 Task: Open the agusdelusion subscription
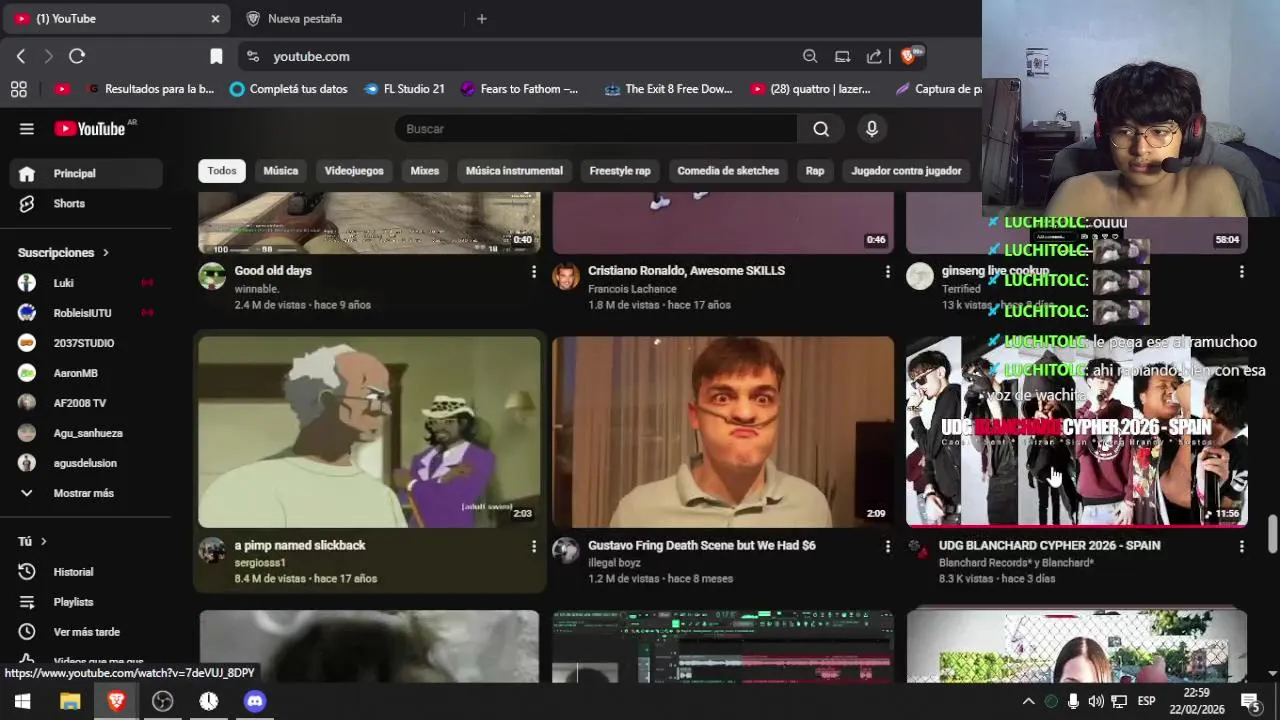(86, 463)
